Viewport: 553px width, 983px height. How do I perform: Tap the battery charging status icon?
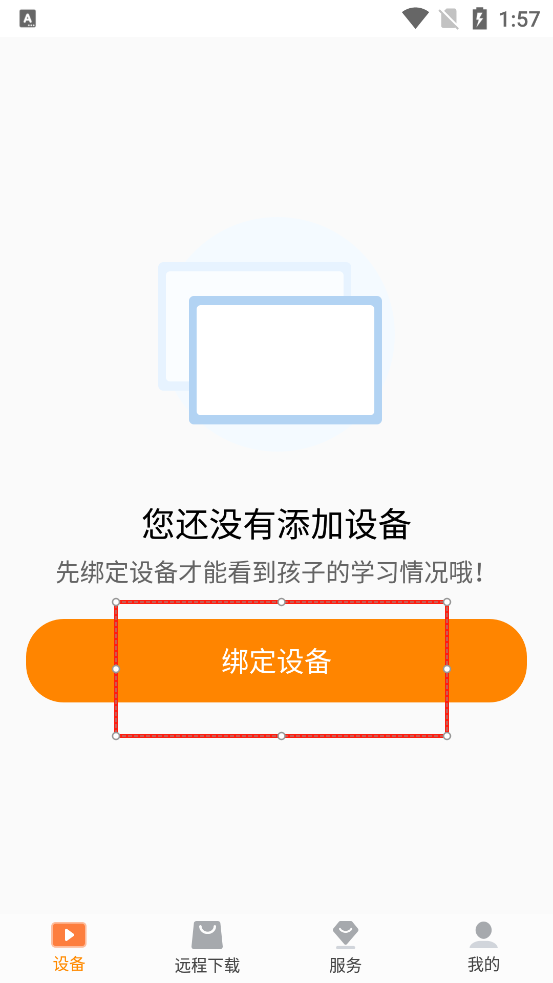point(479,19)
